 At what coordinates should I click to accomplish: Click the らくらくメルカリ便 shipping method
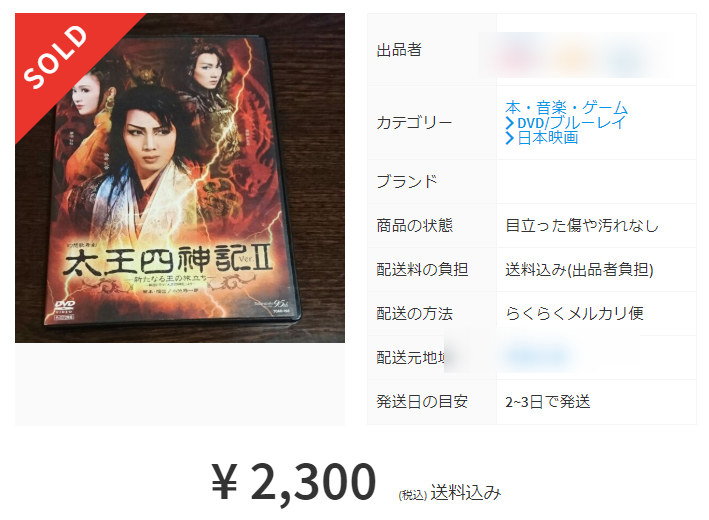click(574, 313)
